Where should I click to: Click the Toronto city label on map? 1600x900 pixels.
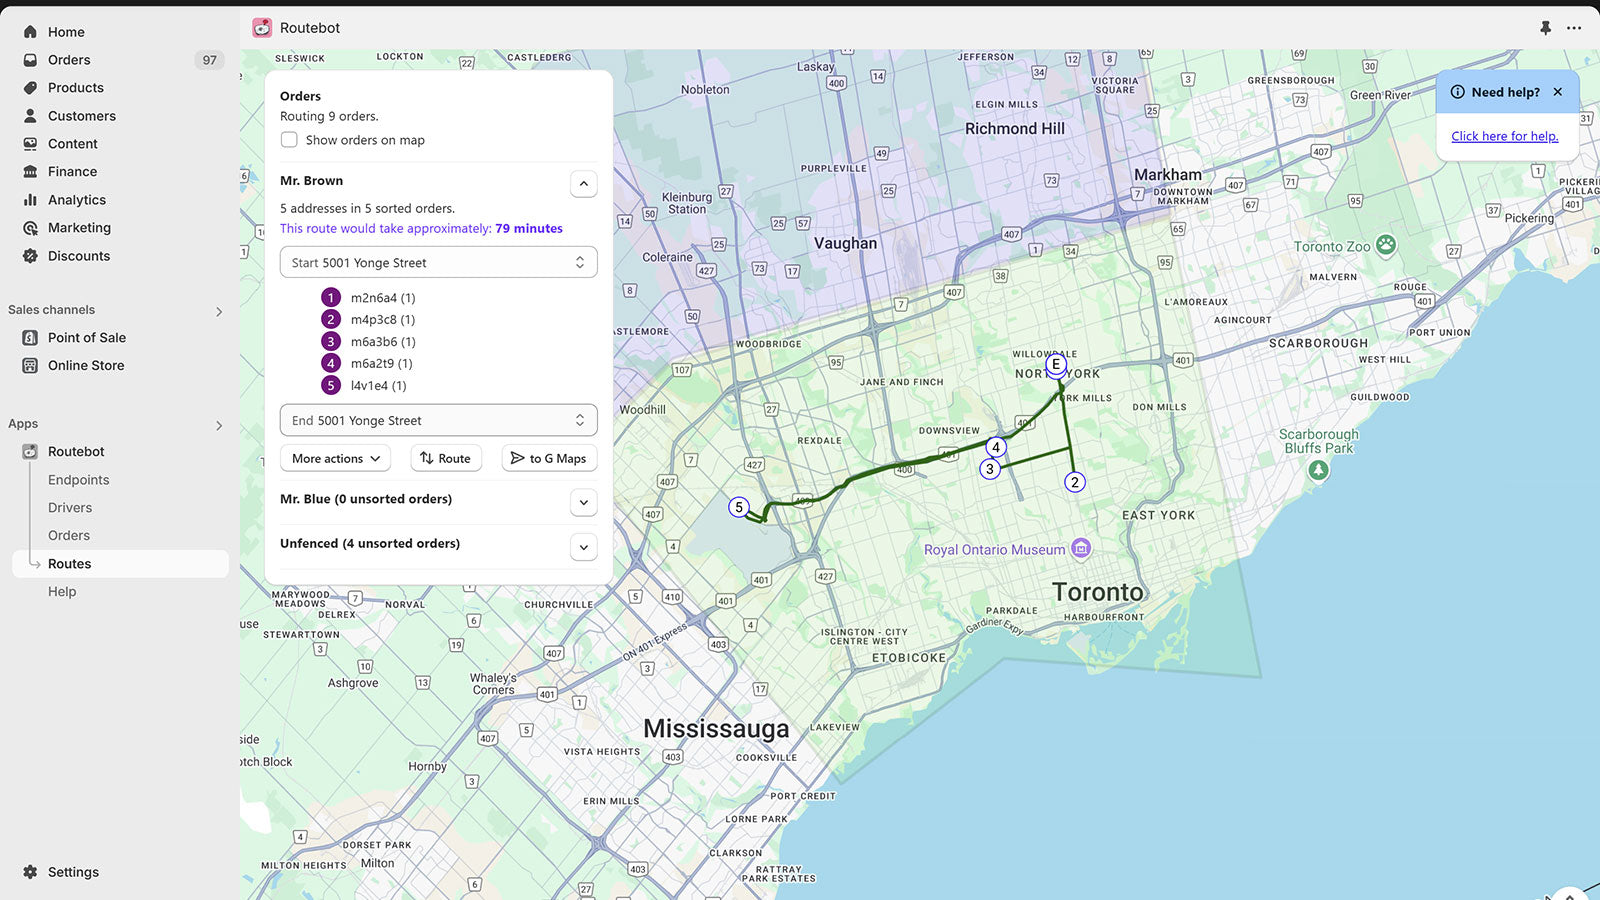pyautogui.click(x=1097, y=592)
